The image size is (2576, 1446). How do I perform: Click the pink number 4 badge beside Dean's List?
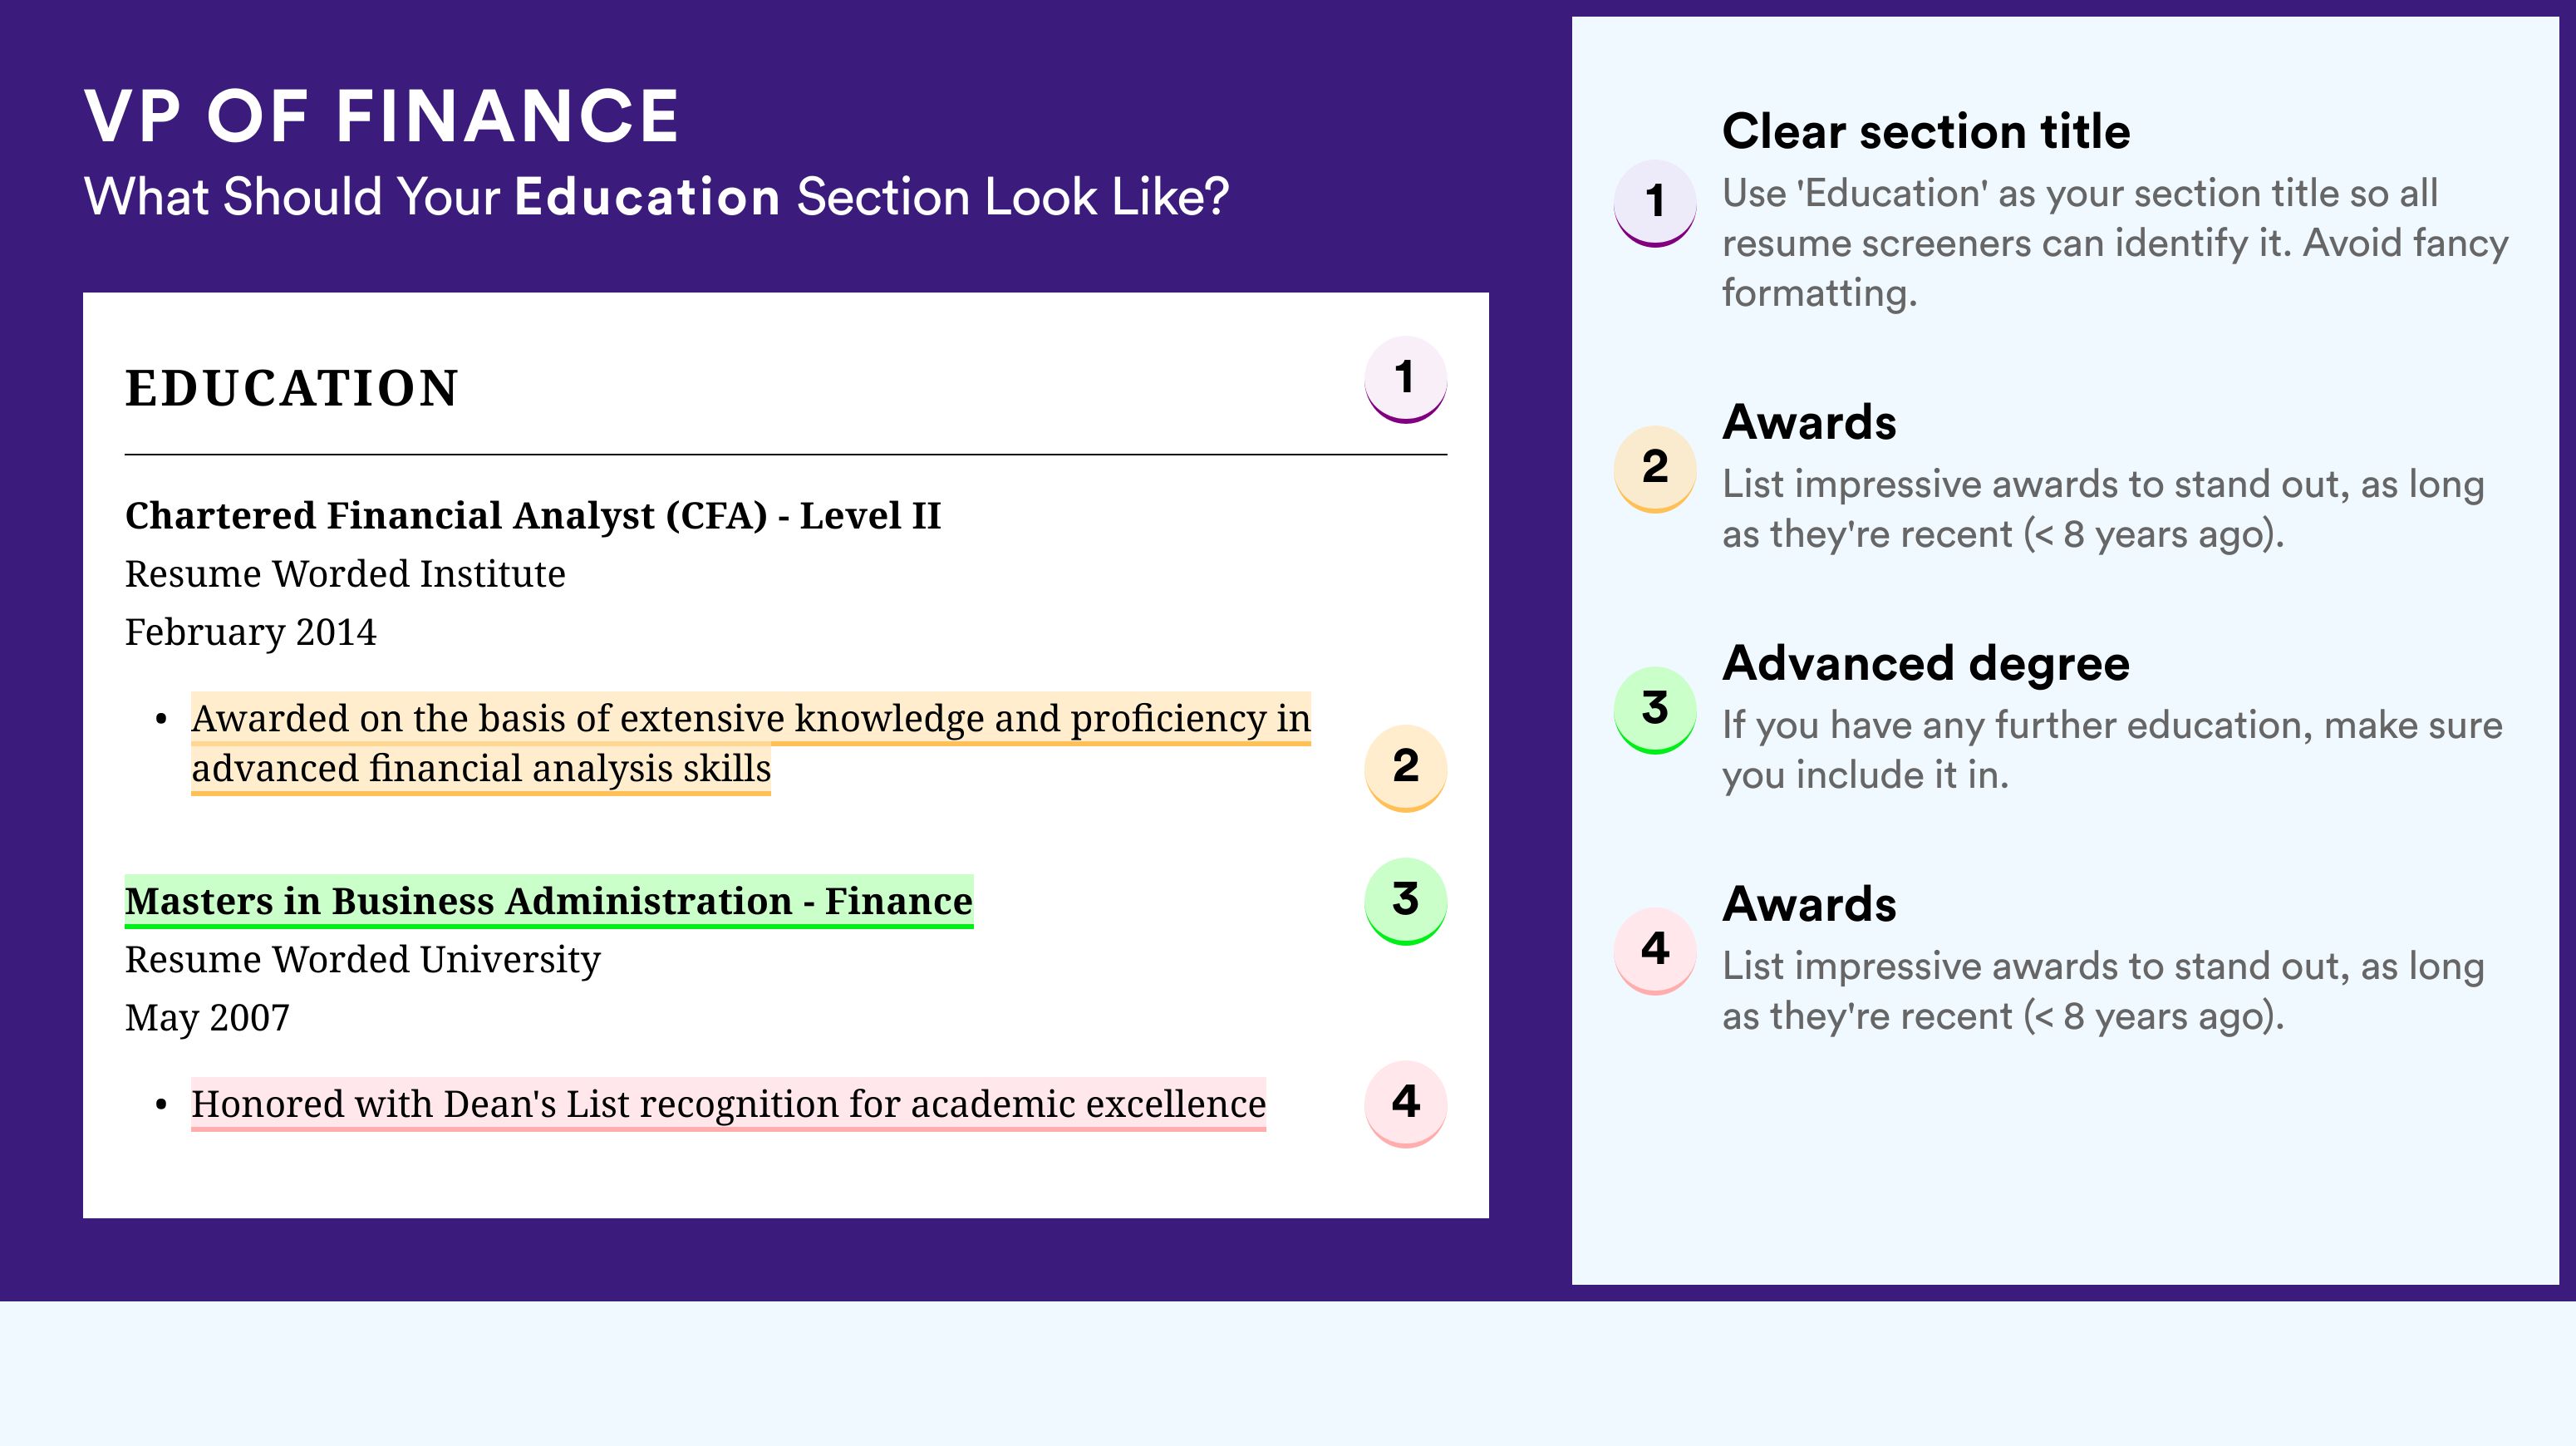[x=1405, y=1103]
